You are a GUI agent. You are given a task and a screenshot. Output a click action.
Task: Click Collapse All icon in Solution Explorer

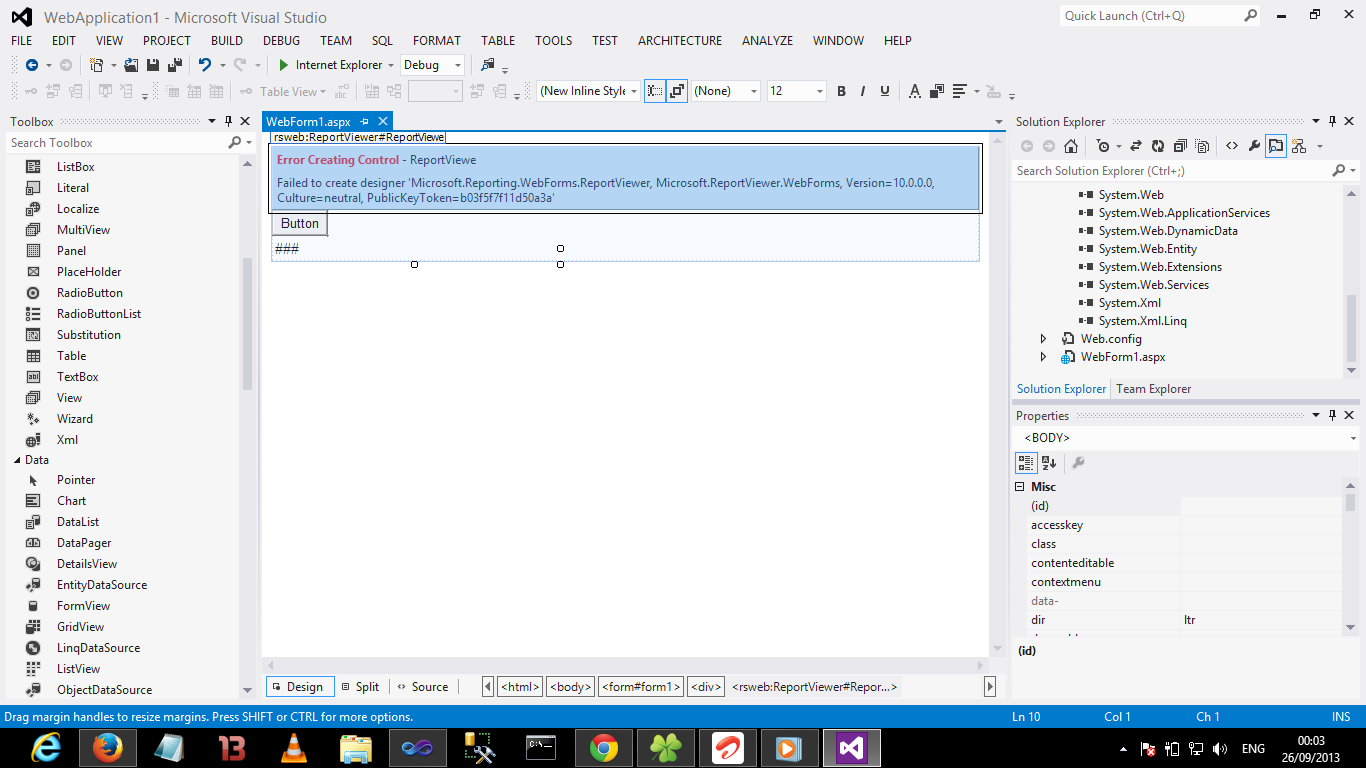click(1180, 146)
